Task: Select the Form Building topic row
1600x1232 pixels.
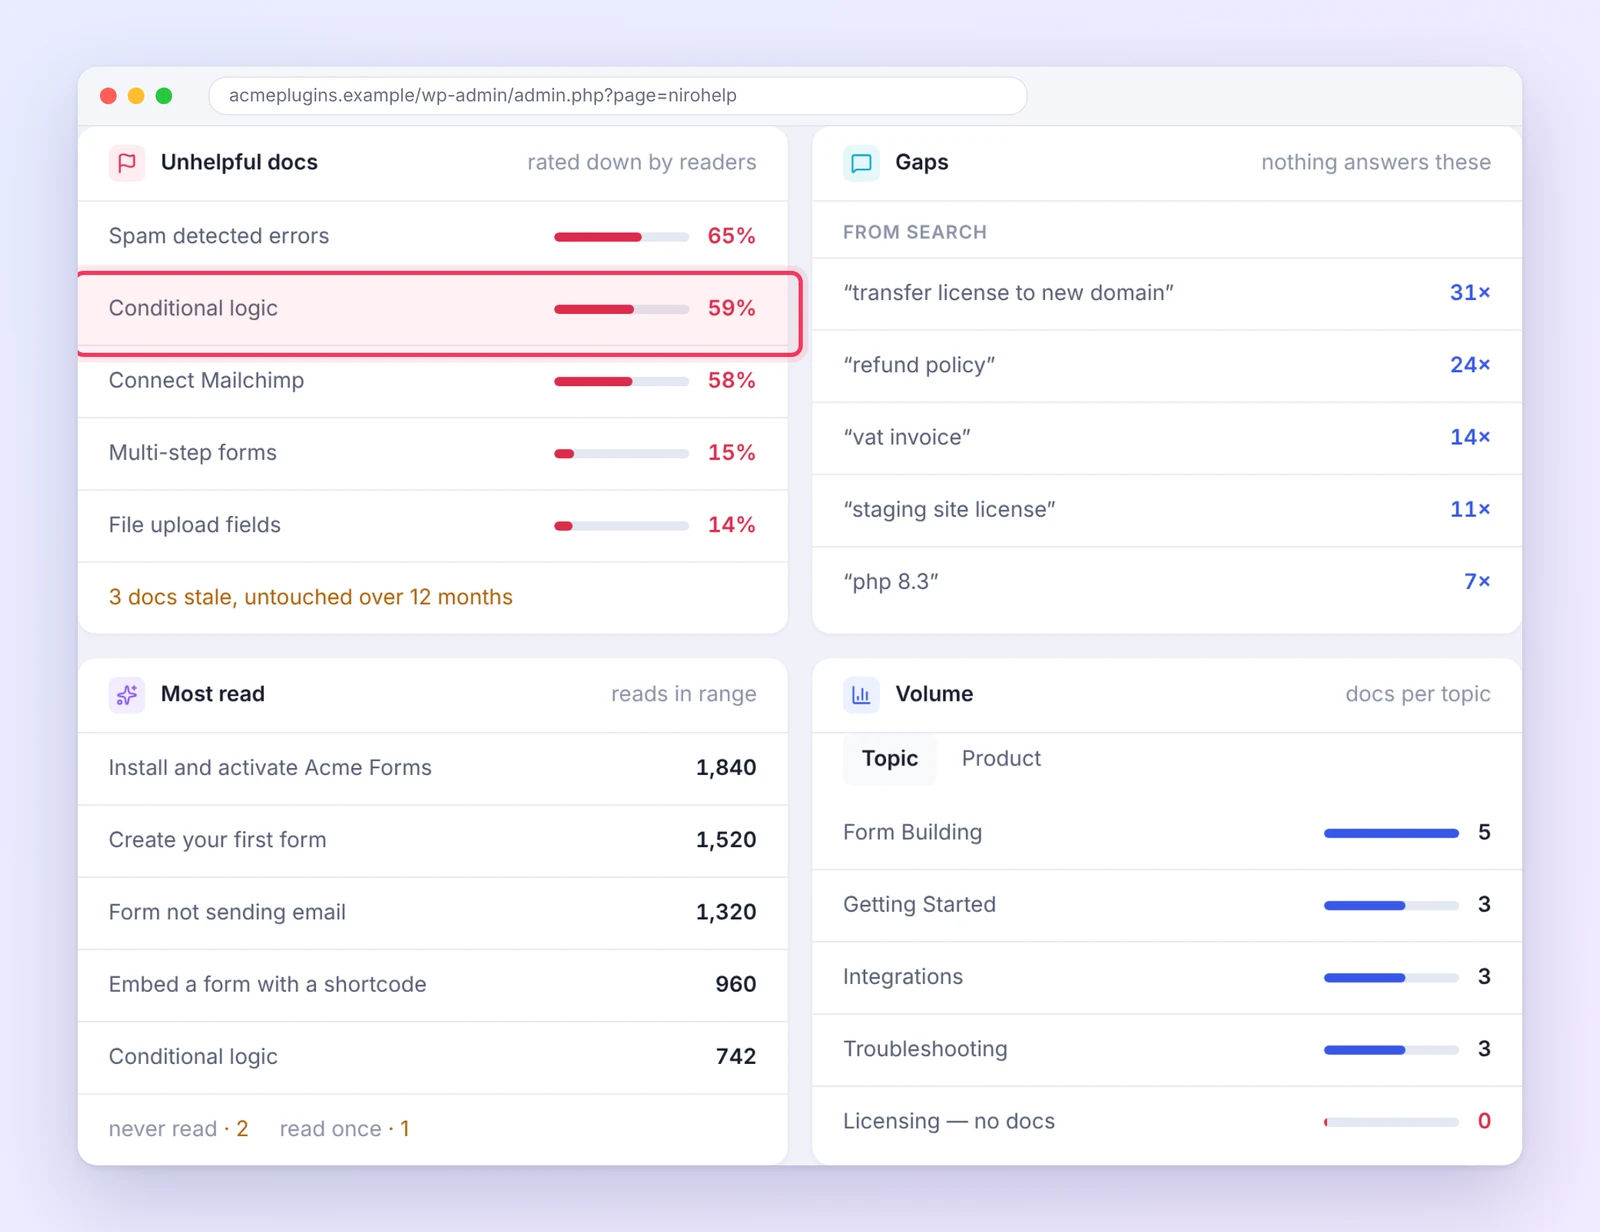Action: pos(1167,833)
